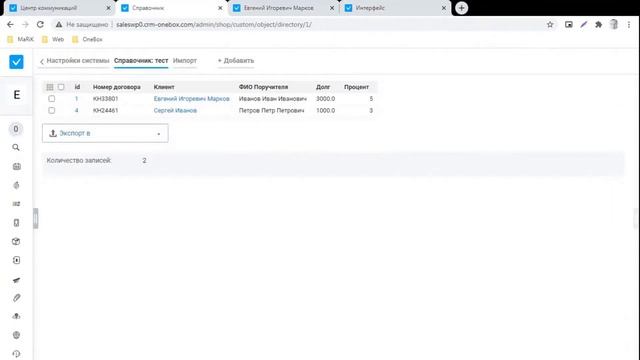Open record id 4 link
This screenshot has width=640, height=360.
(x=76, y=110)
